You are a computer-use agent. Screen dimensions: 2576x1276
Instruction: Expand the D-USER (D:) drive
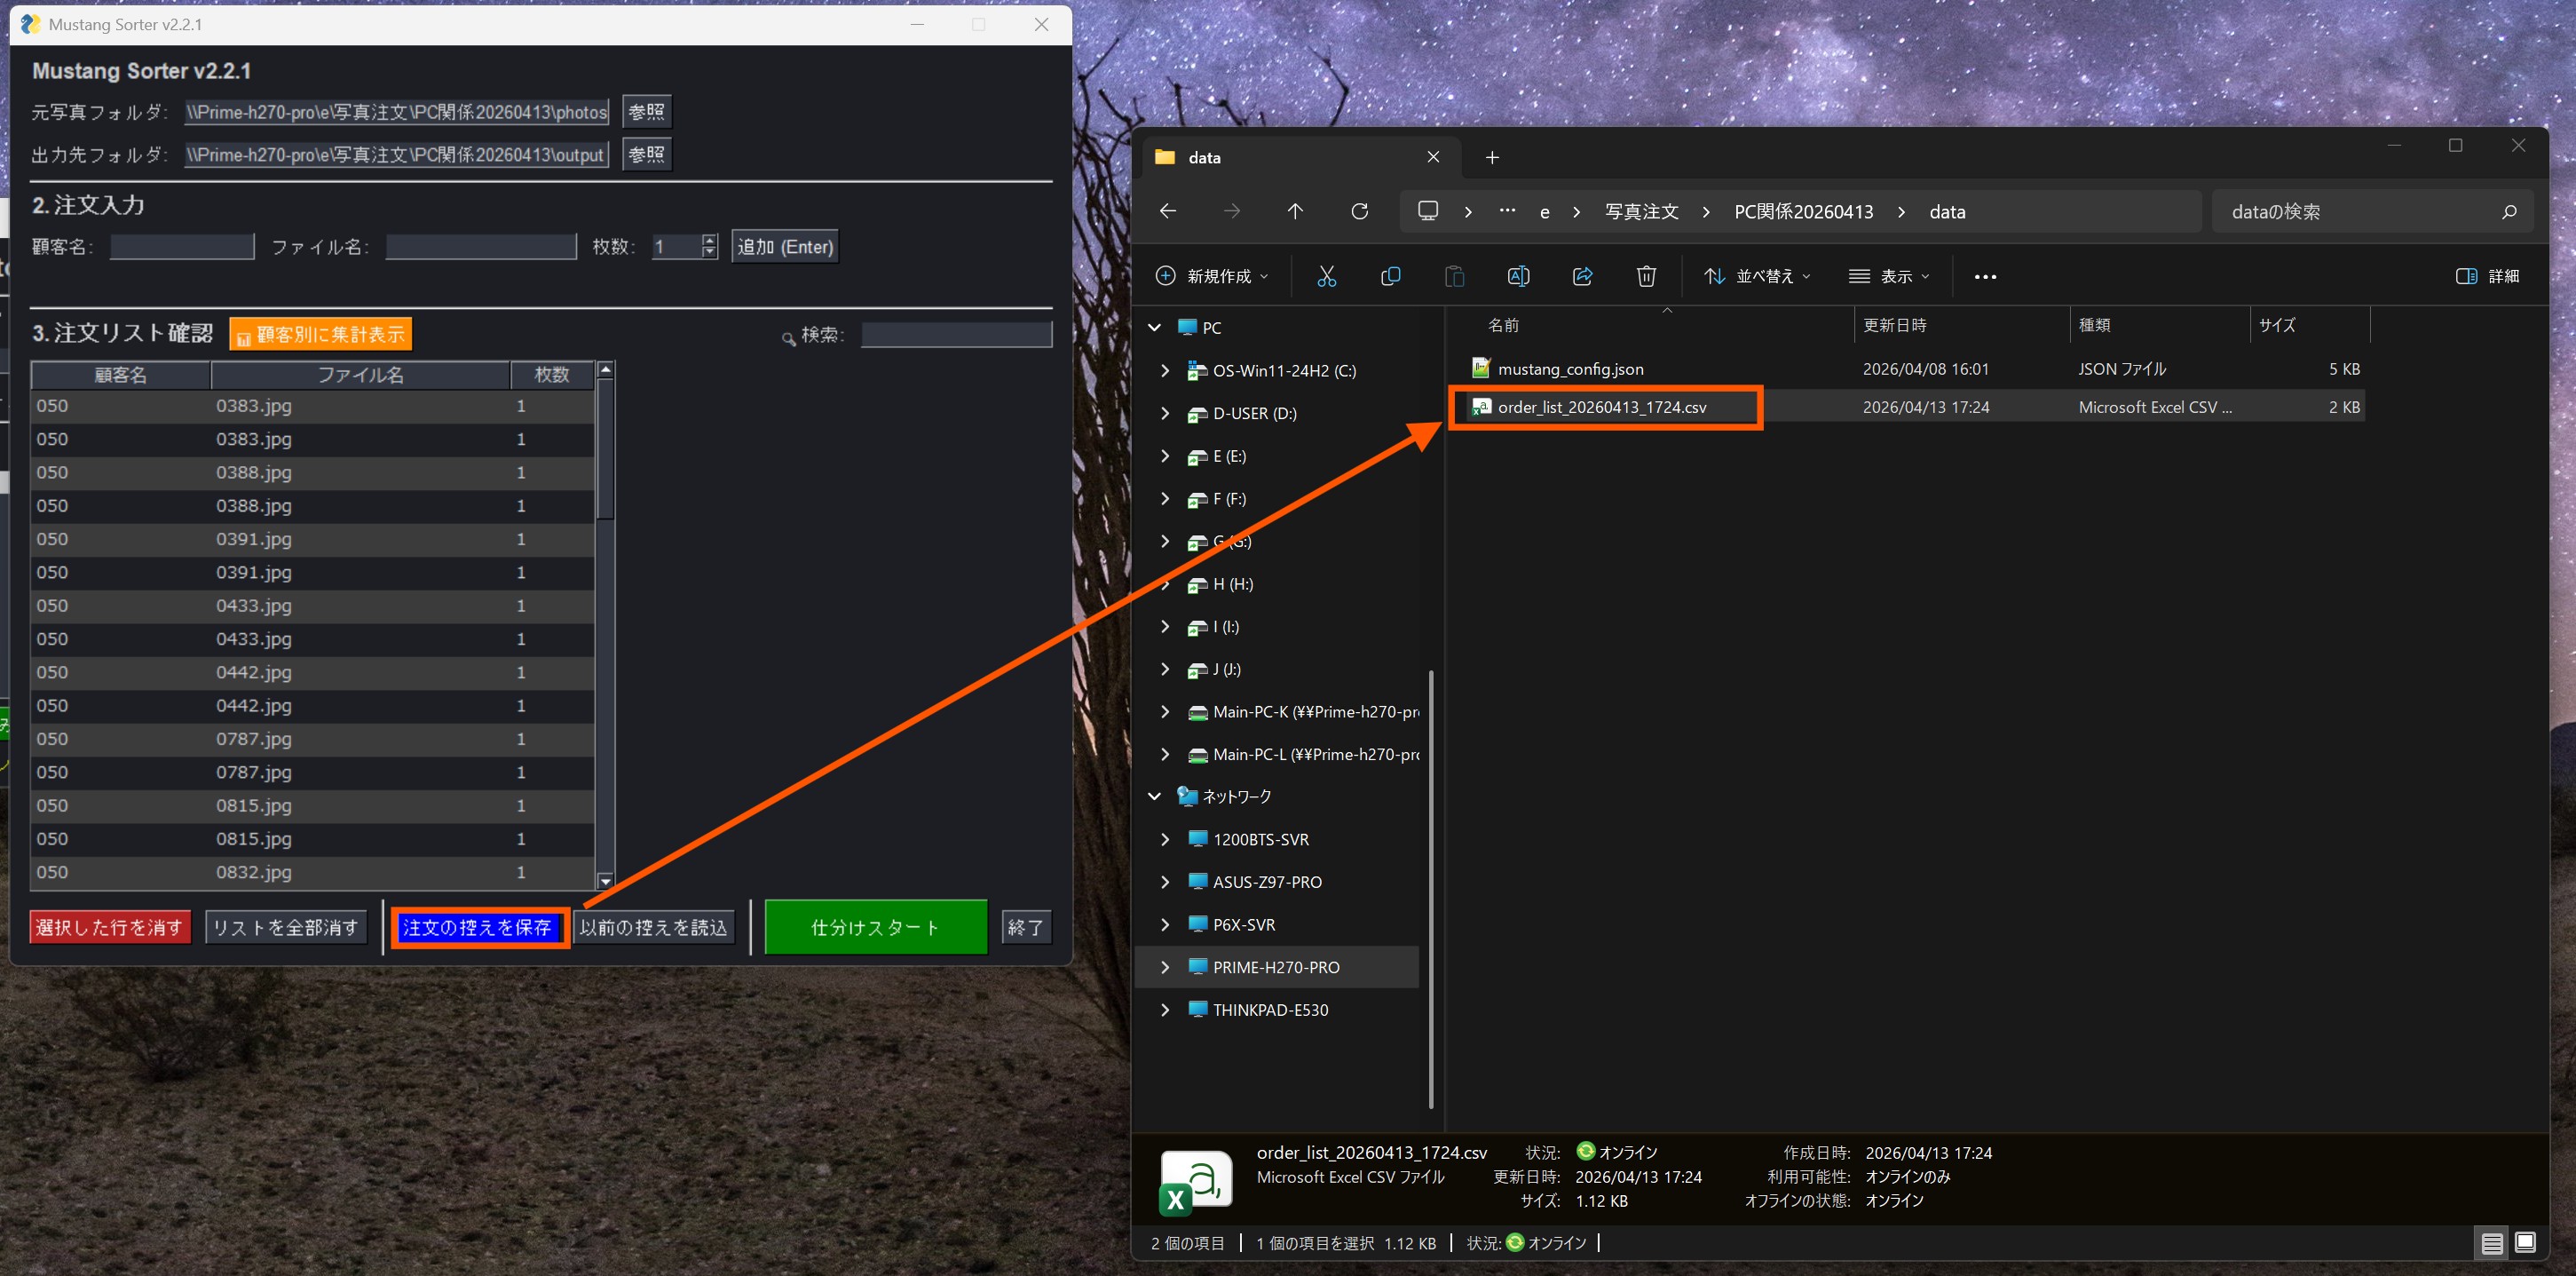[x=1165, y=413]
